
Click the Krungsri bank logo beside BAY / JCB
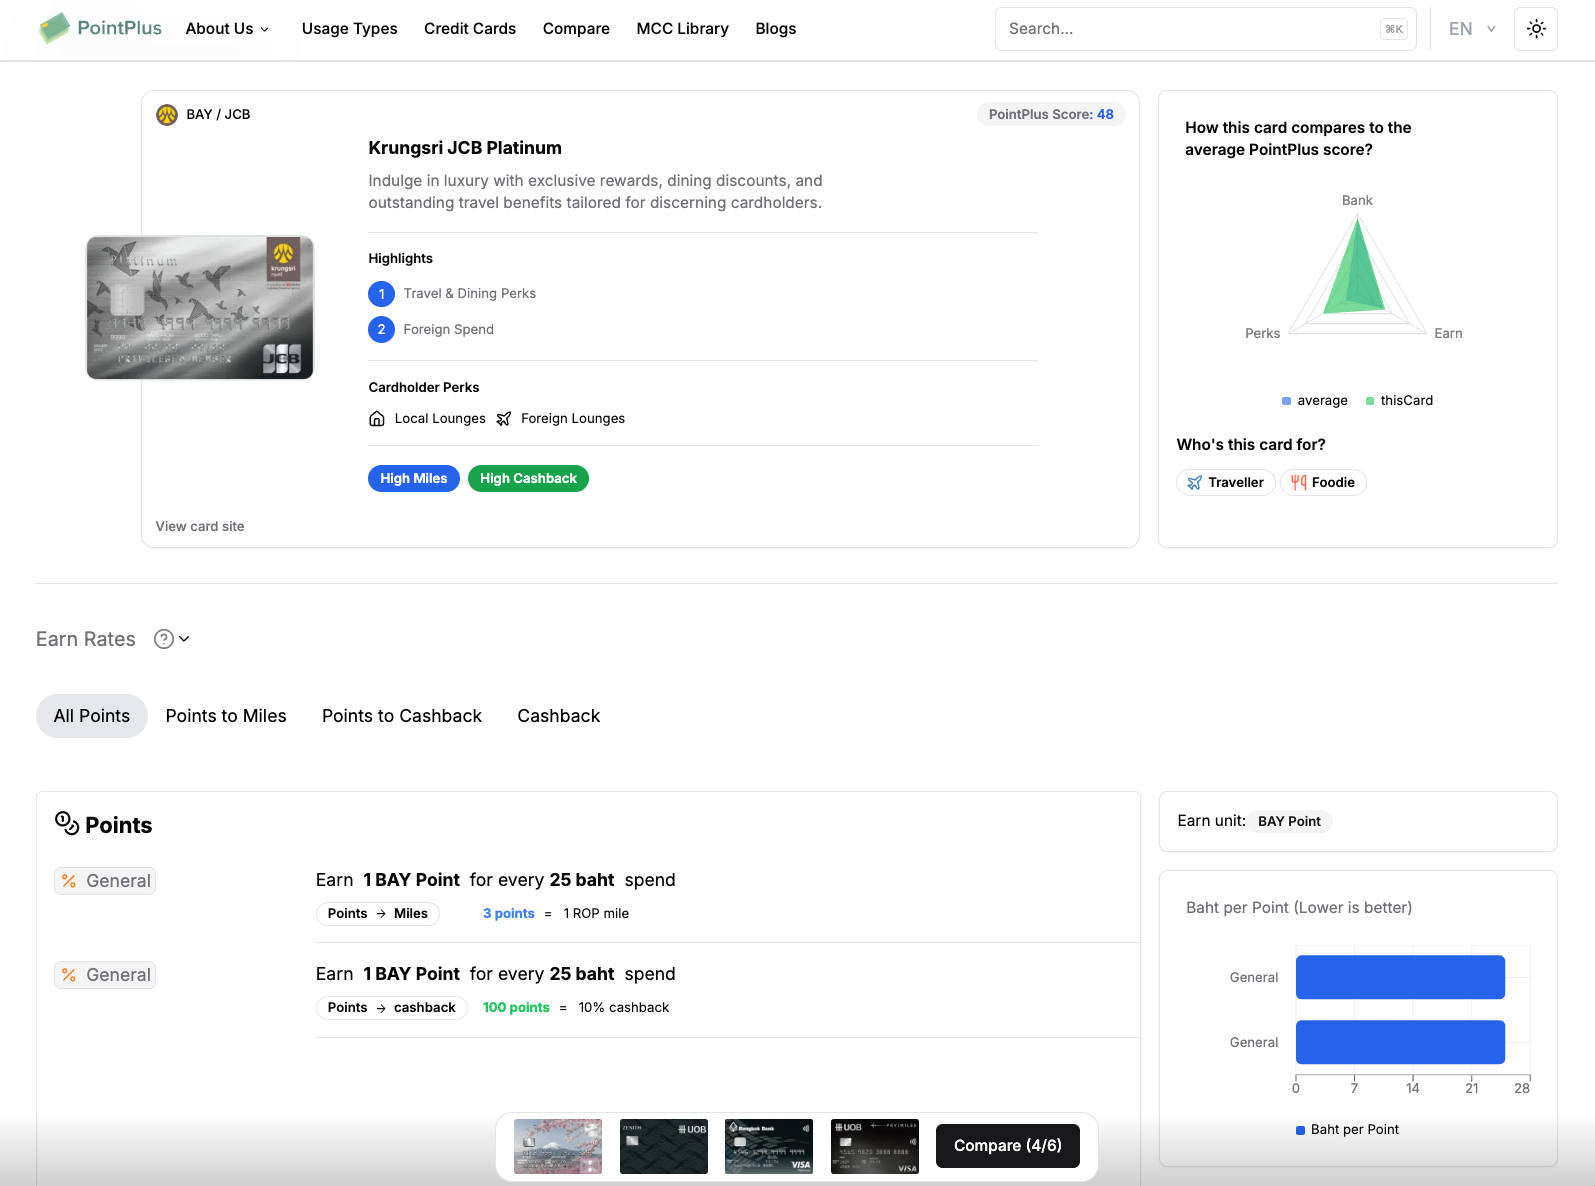pos(167,115)
